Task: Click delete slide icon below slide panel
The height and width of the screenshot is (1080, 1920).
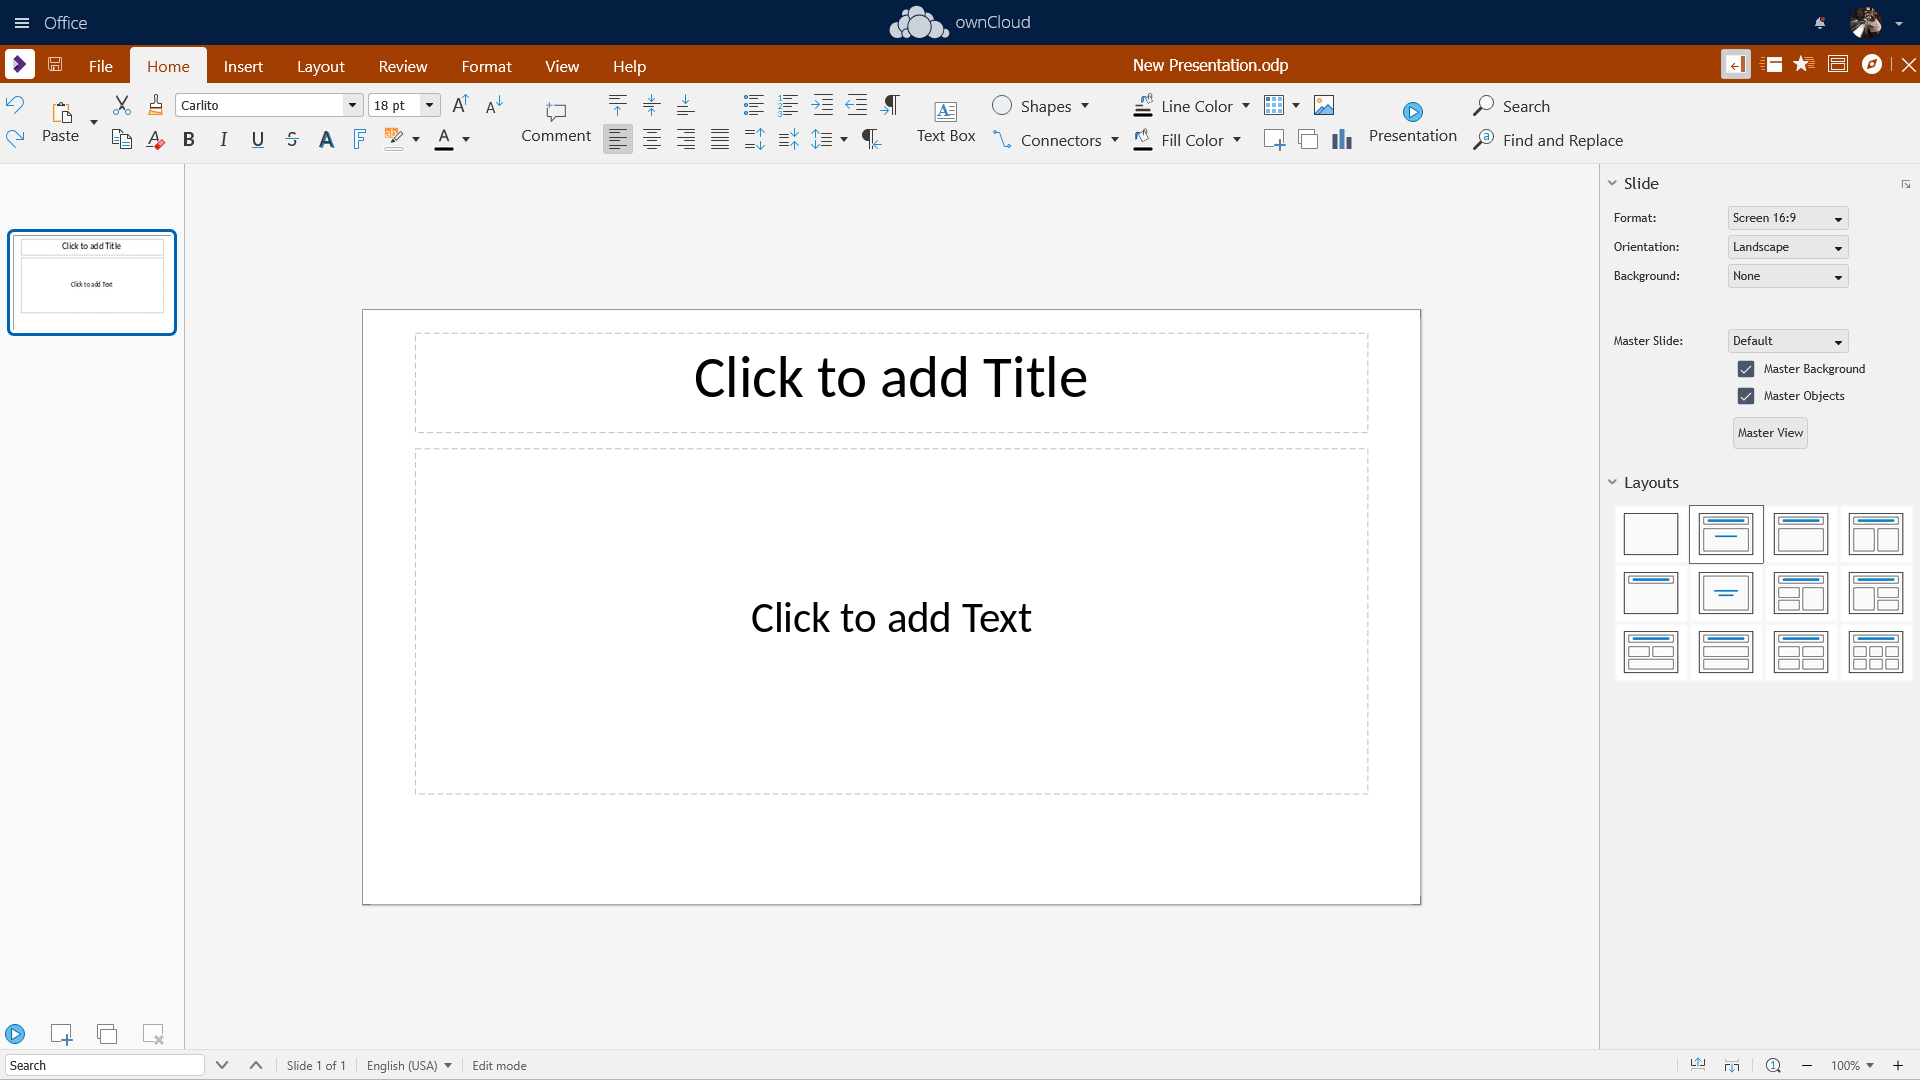Action: (153, 1034)
